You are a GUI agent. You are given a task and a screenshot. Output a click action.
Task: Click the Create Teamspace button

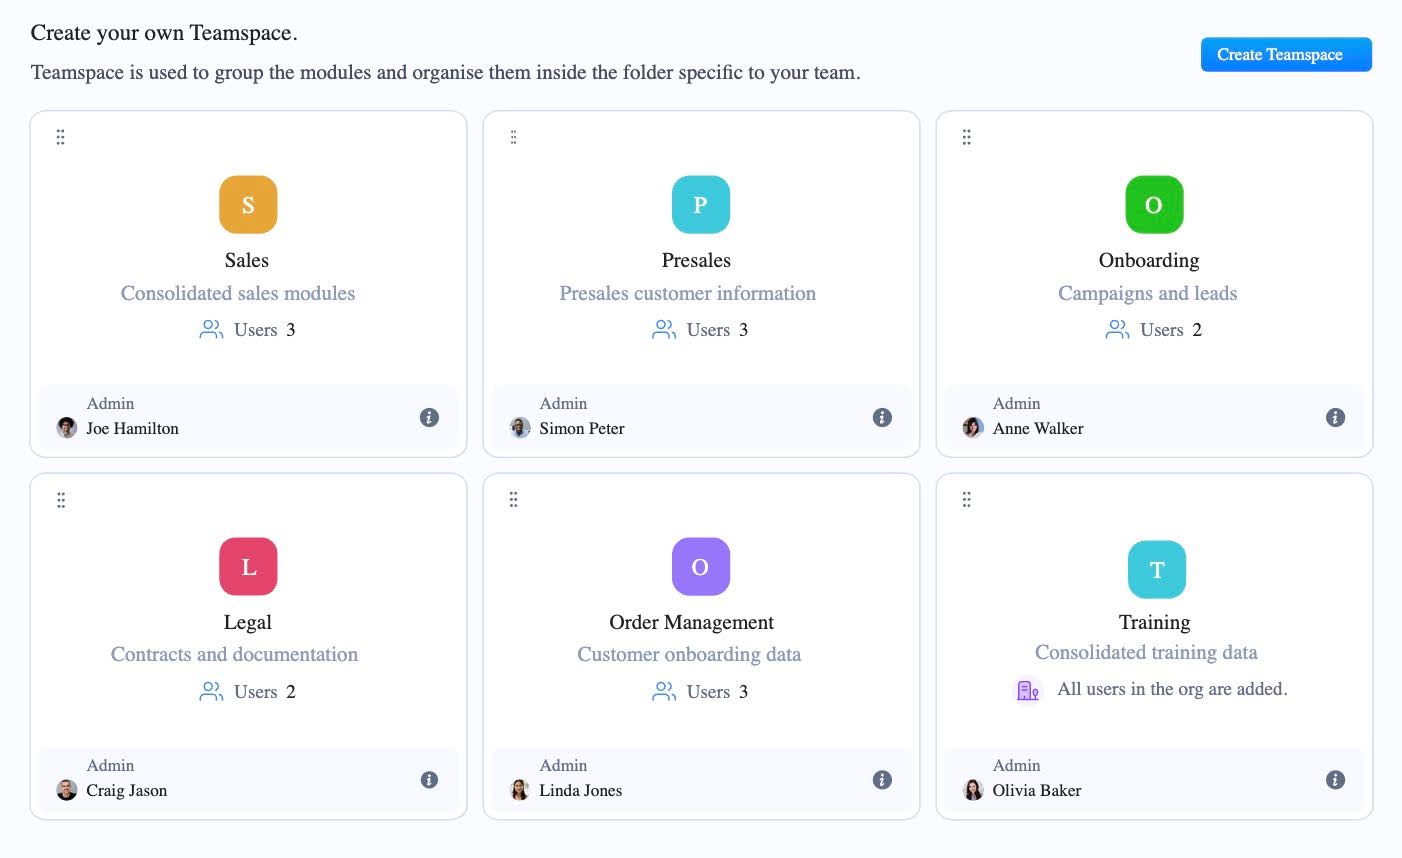(1286, 54)
